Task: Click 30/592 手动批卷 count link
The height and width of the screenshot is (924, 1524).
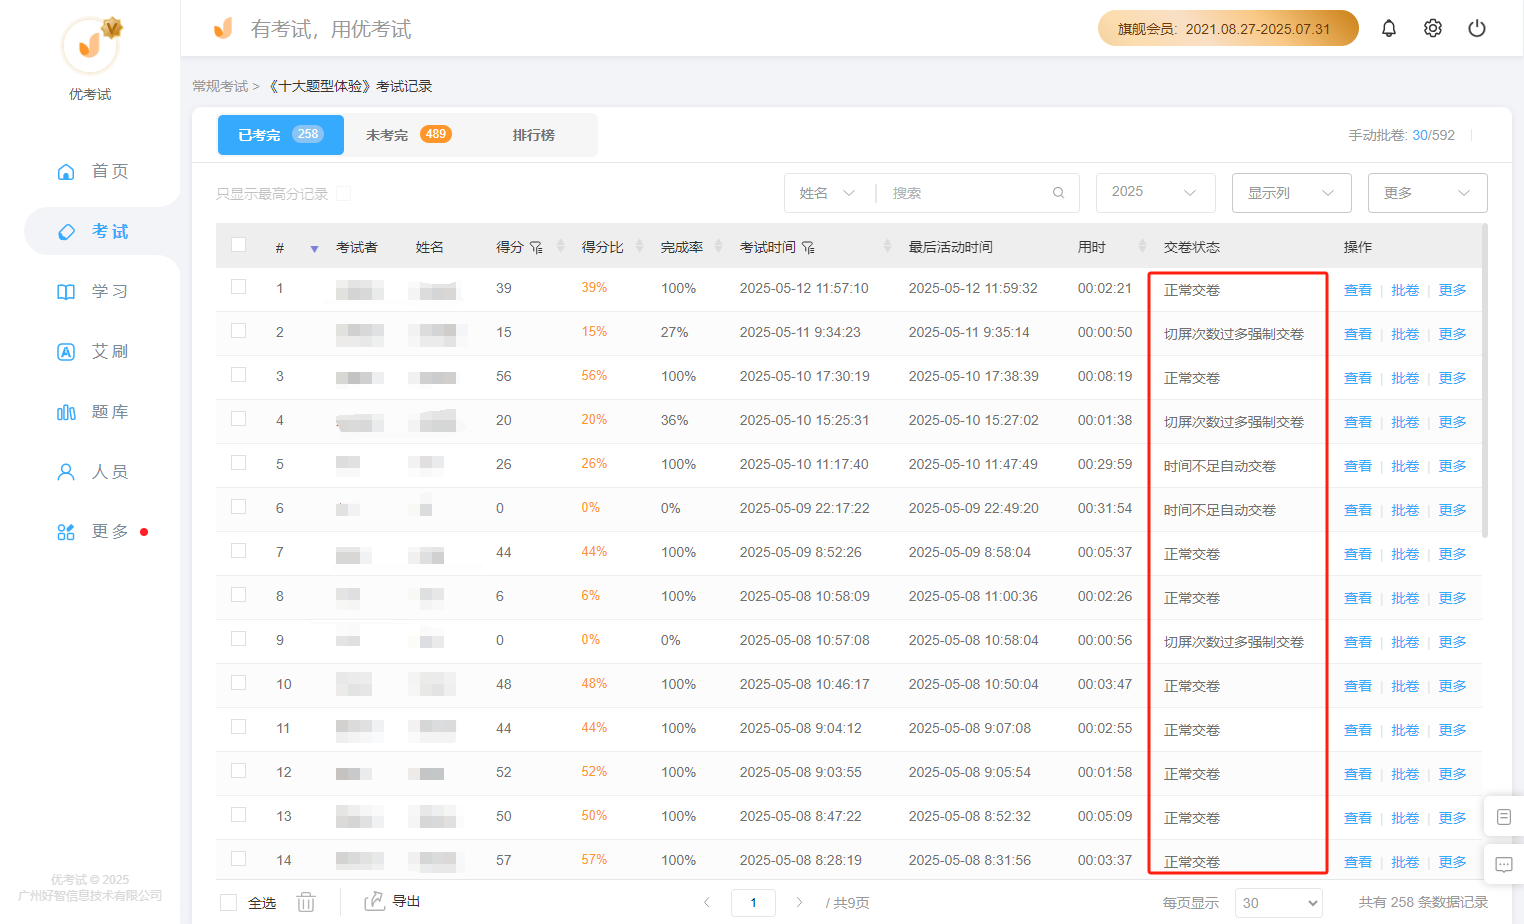Action: click(1433, 135)
